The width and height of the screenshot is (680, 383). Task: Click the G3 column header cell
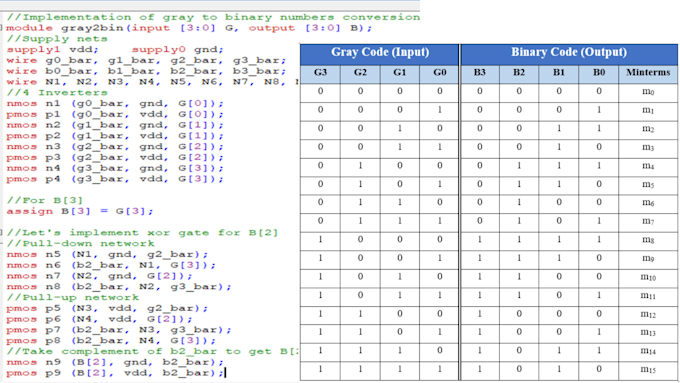click(320, 73)
